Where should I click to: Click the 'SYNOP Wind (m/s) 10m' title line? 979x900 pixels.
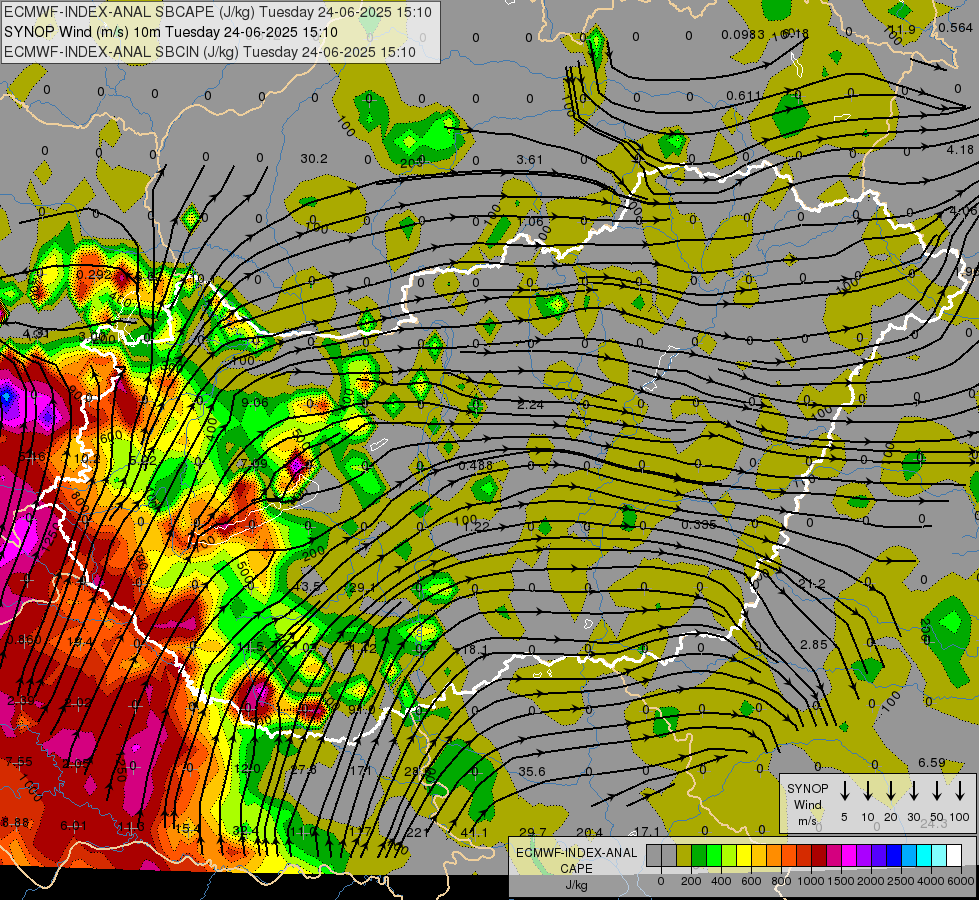click(x=171, y=32)
